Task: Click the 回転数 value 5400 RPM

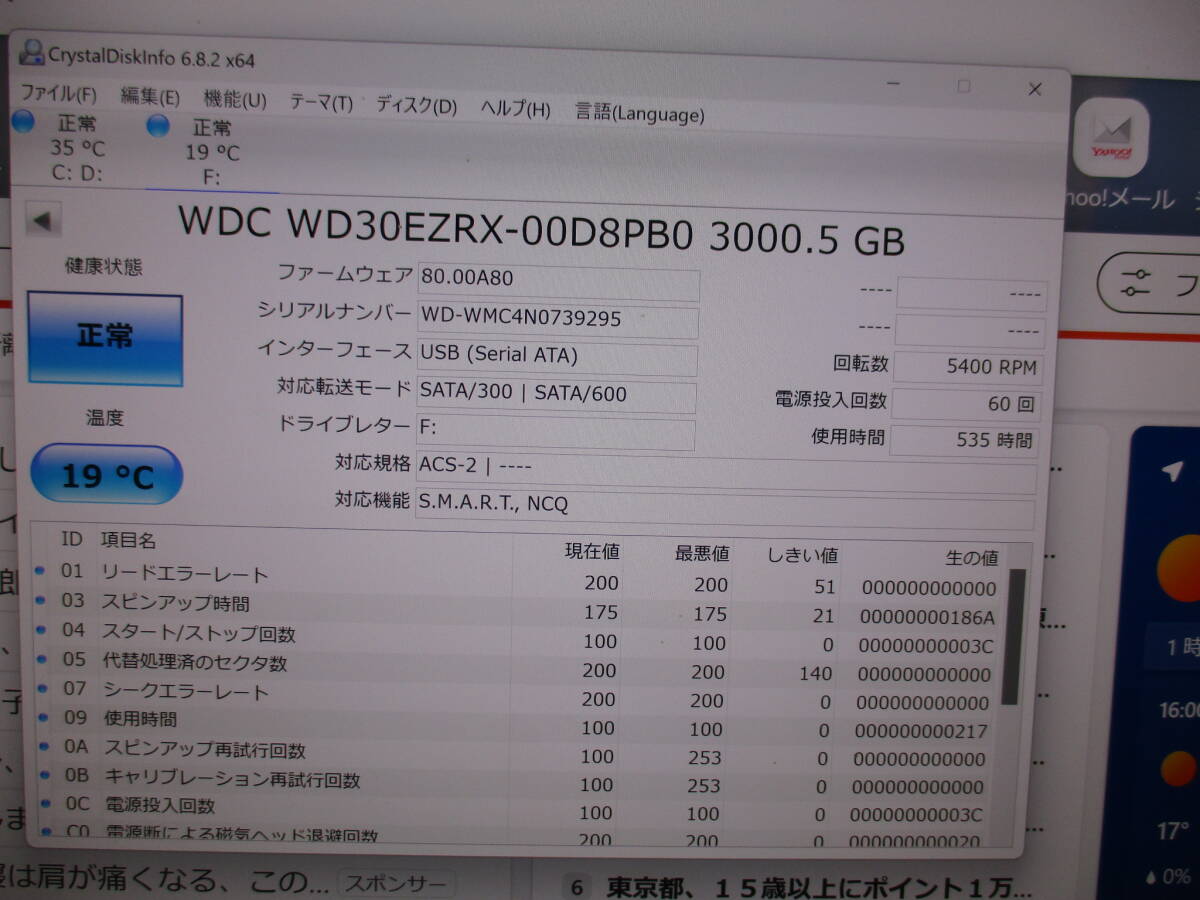Action: pyautogui.click(x=968, y=367)
